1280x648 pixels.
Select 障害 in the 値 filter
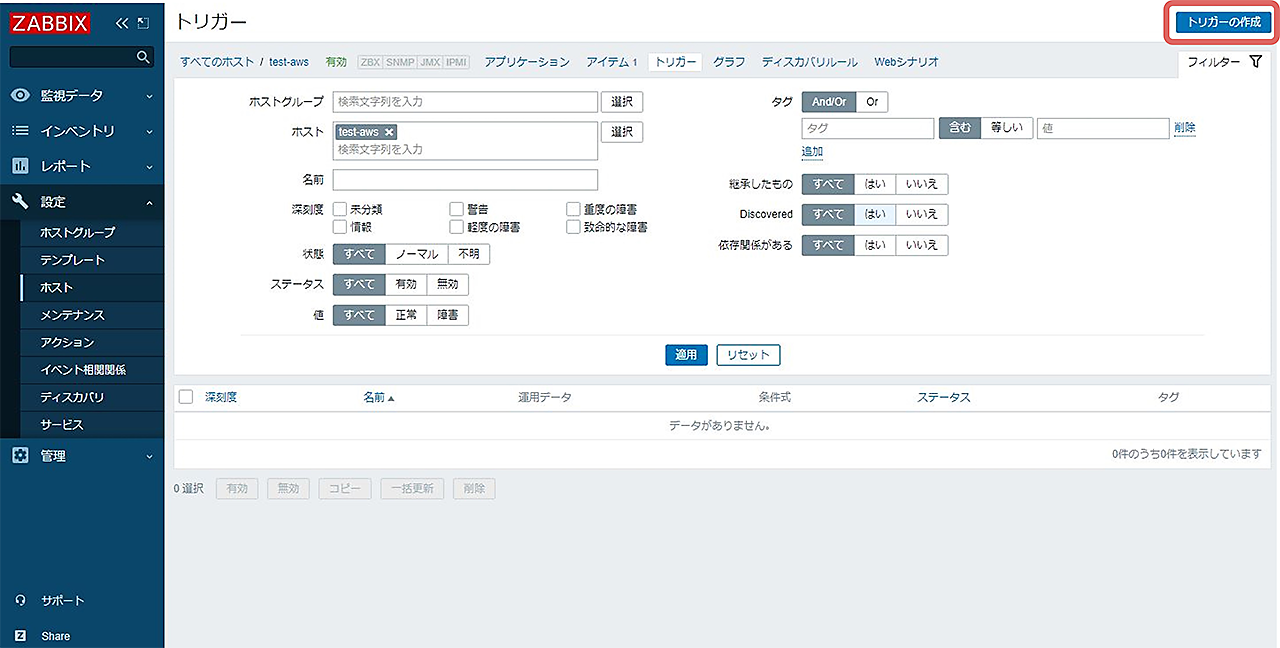(447, 315)
